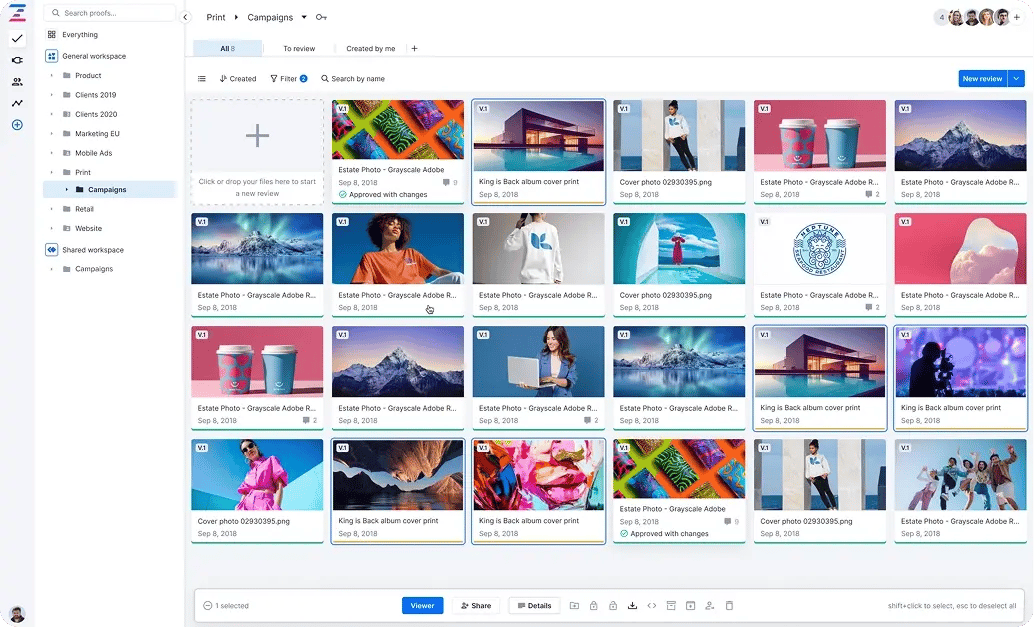Screen dimensions: 1034x627
Task: Unlock the selected file via open padlock icon
Action: pyautogui.click(x=613, y=605)
